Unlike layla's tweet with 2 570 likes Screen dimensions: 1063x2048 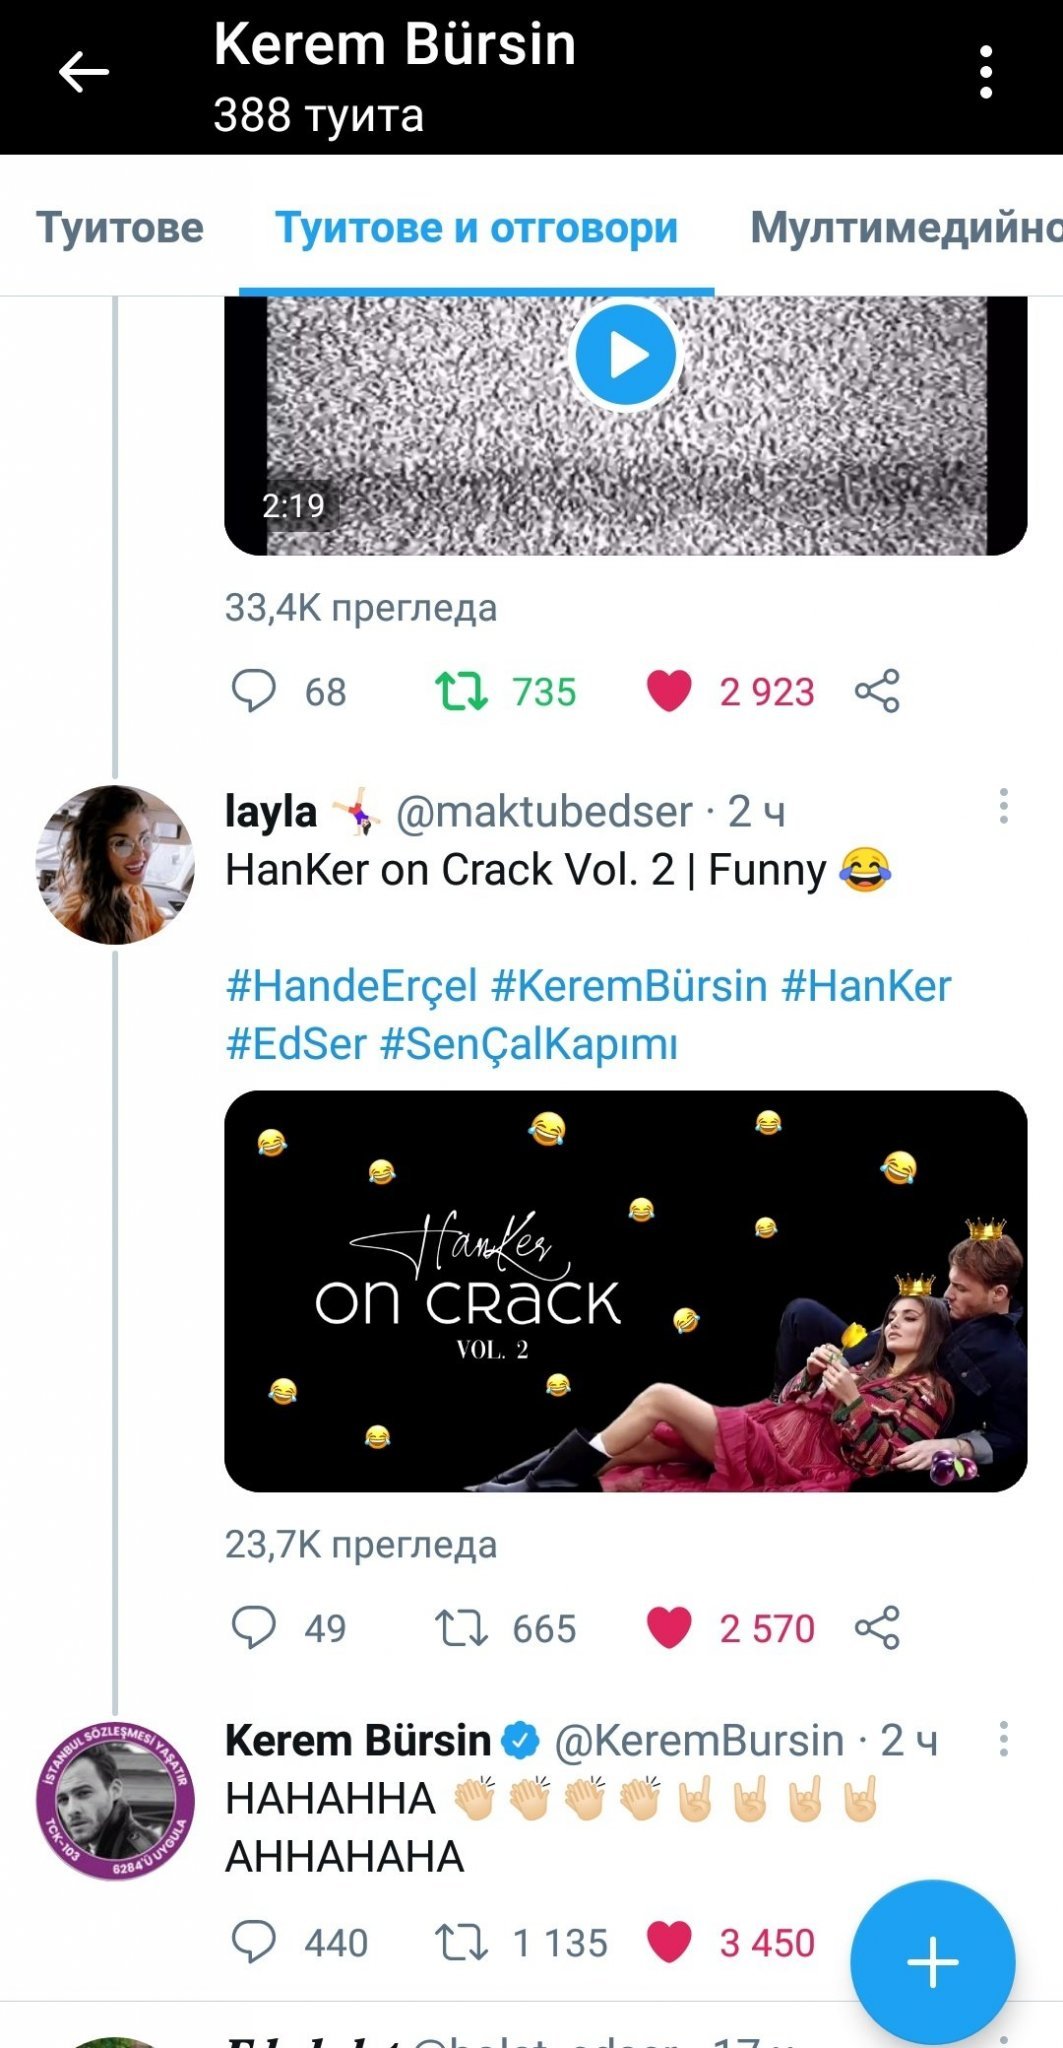[x=669, y=1627]
